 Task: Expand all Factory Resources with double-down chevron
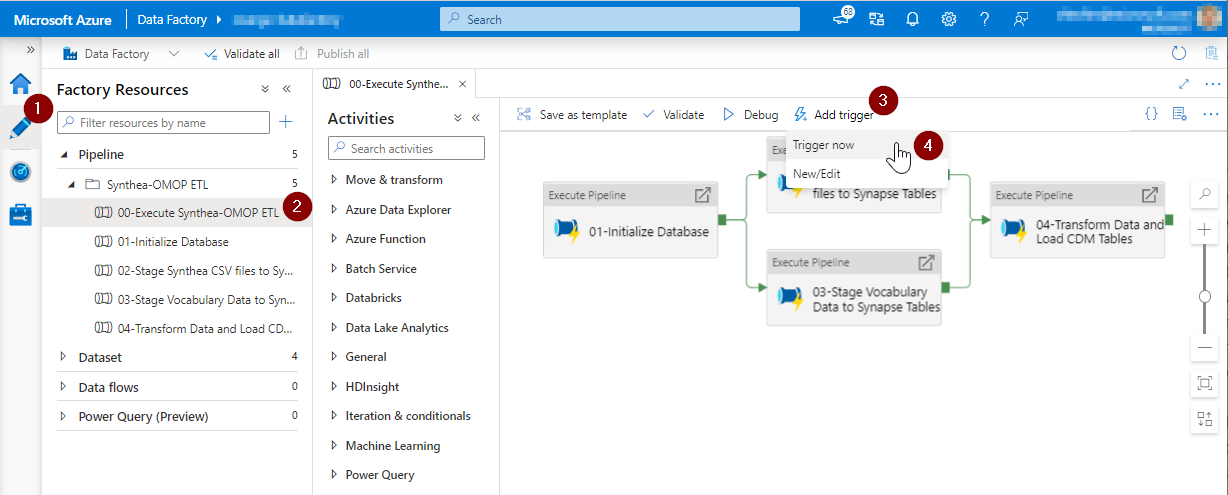[265, 89]
